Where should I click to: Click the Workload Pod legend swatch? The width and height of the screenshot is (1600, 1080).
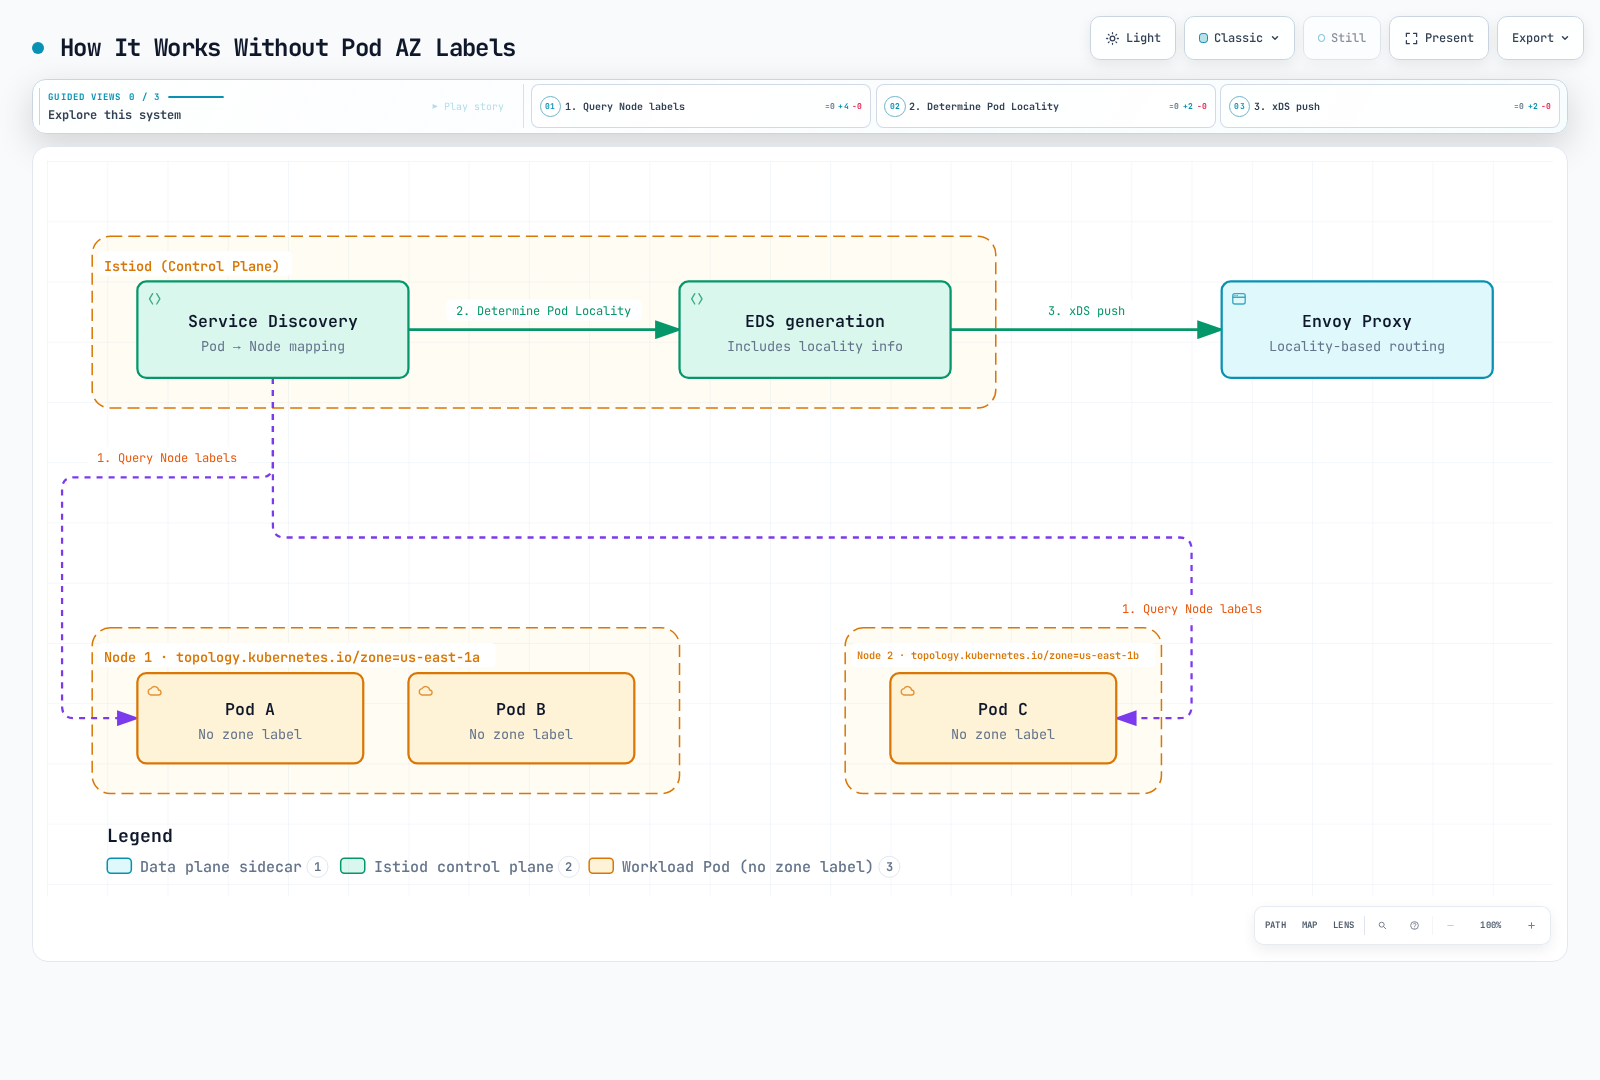coord(601,866)
